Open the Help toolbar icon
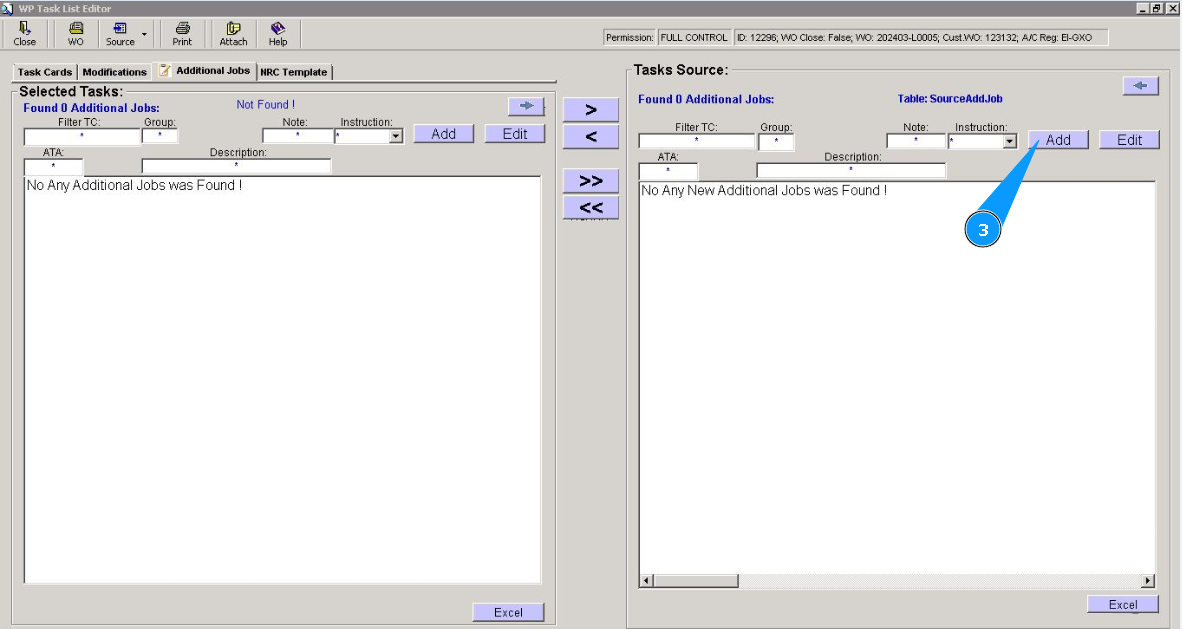The width and height of the screenshot is (1182, 629). (277, 34)
